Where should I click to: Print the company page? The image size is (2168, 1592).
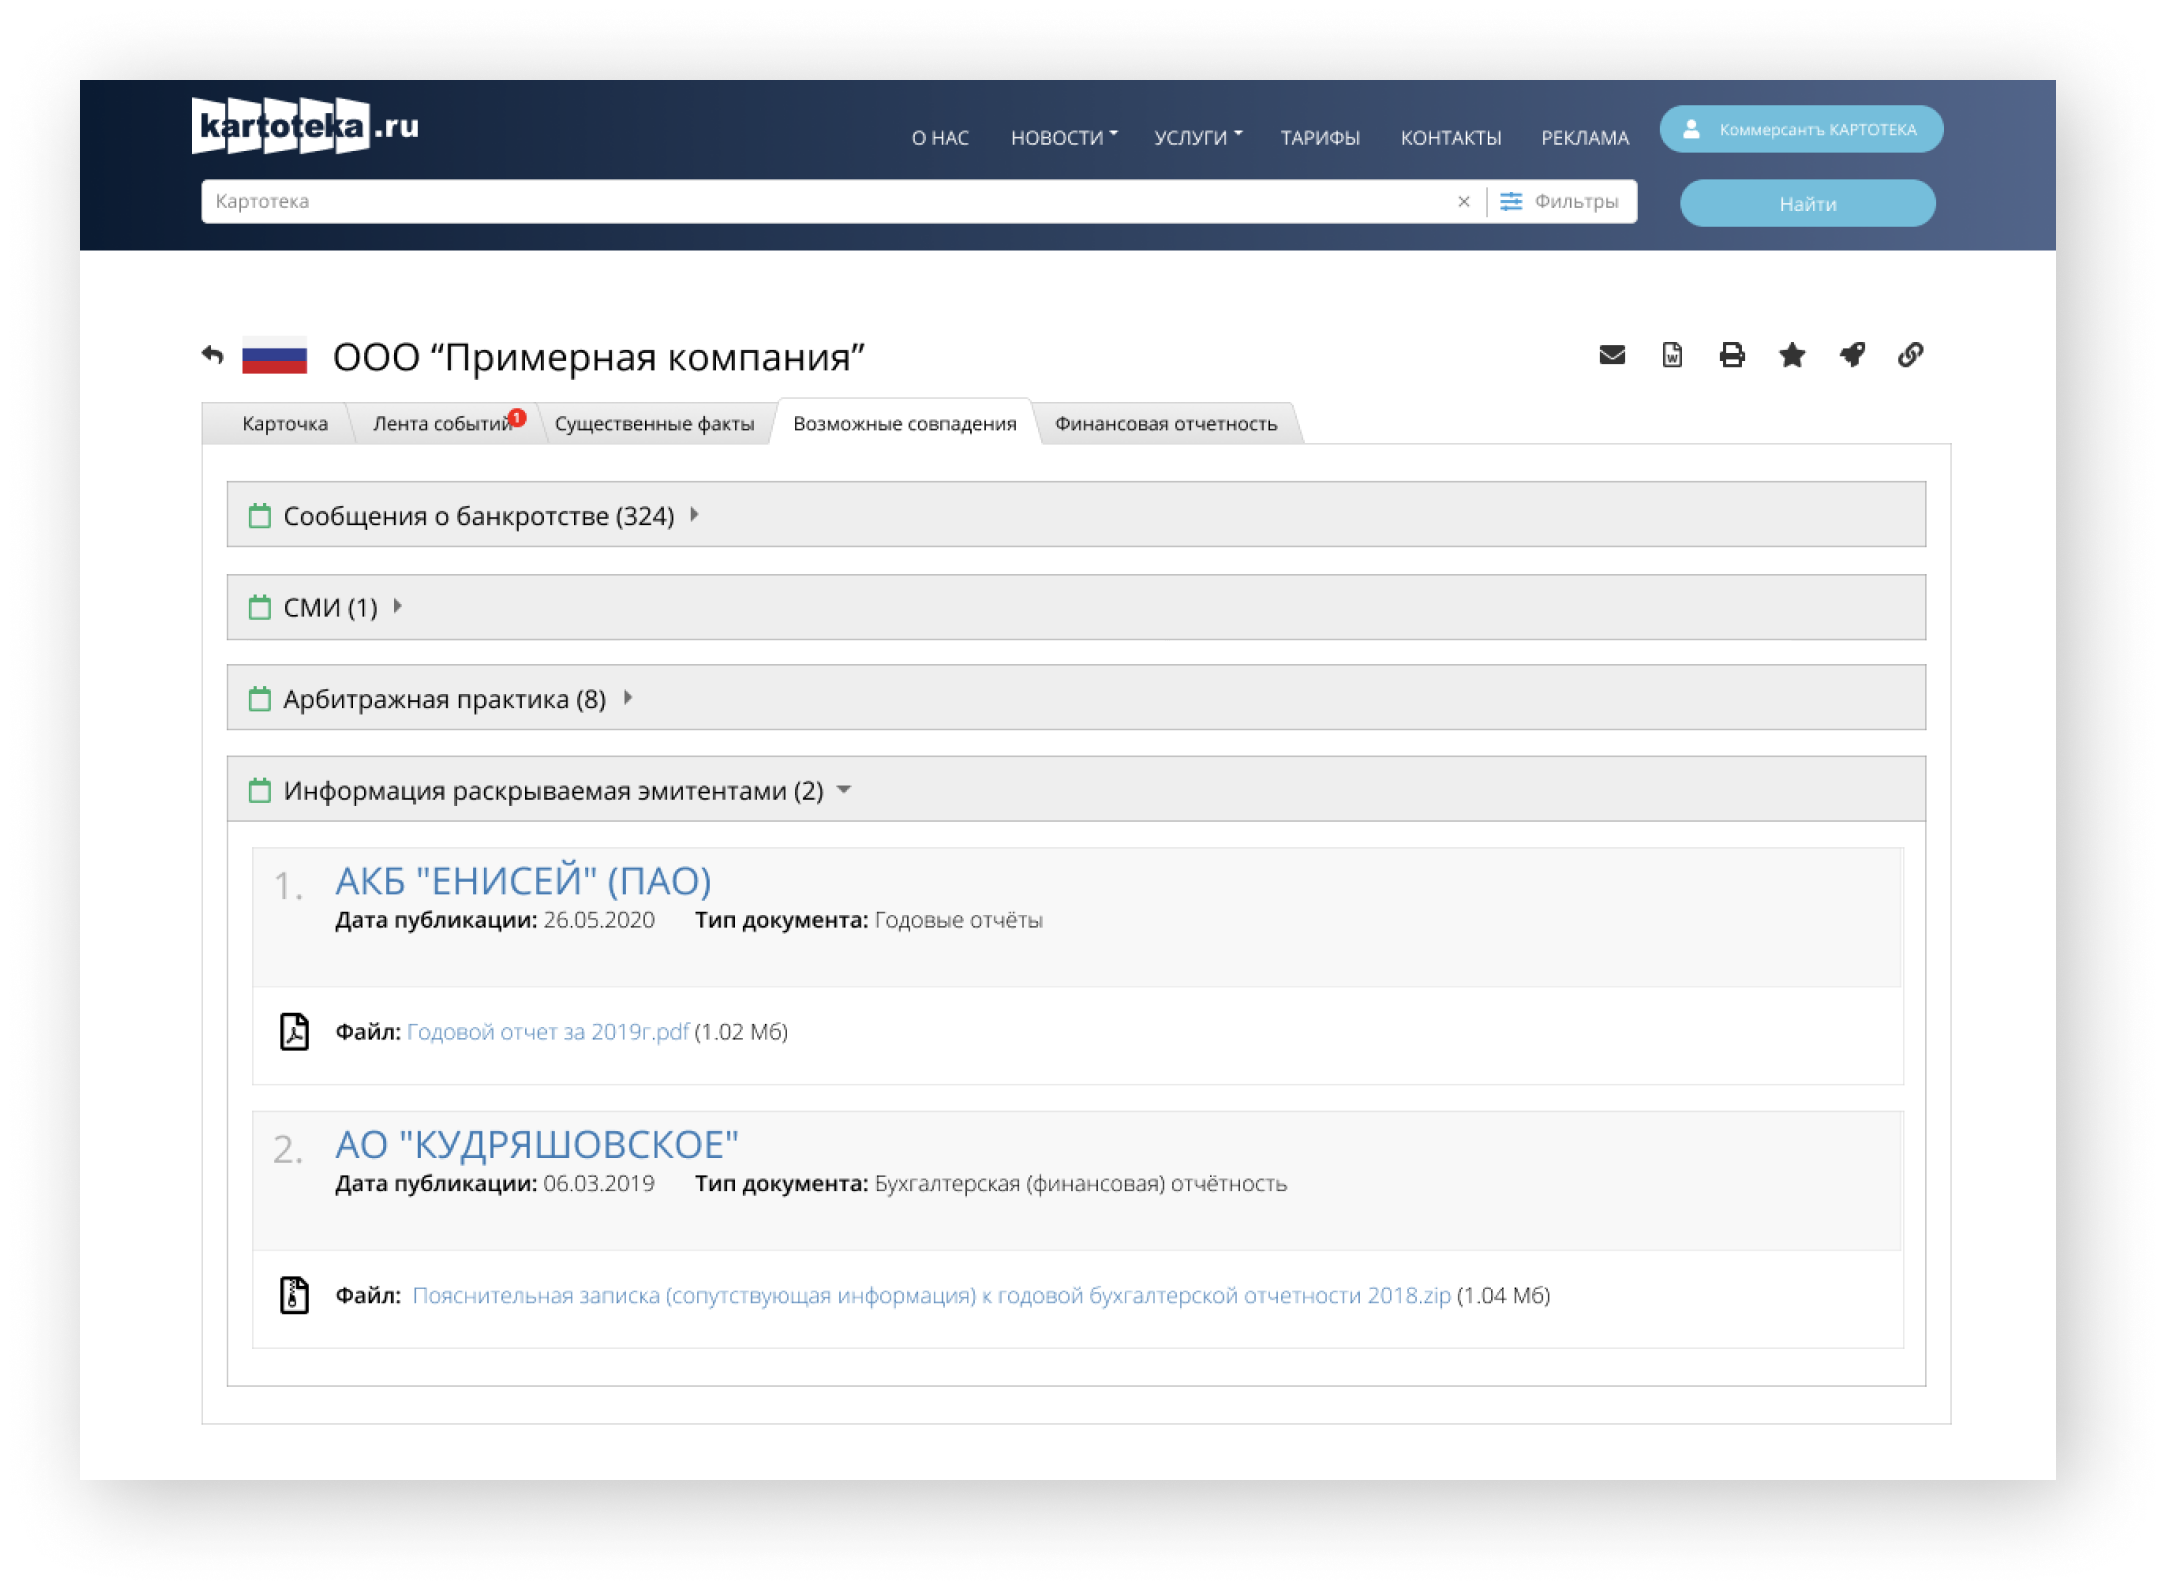coord(1732,355)
